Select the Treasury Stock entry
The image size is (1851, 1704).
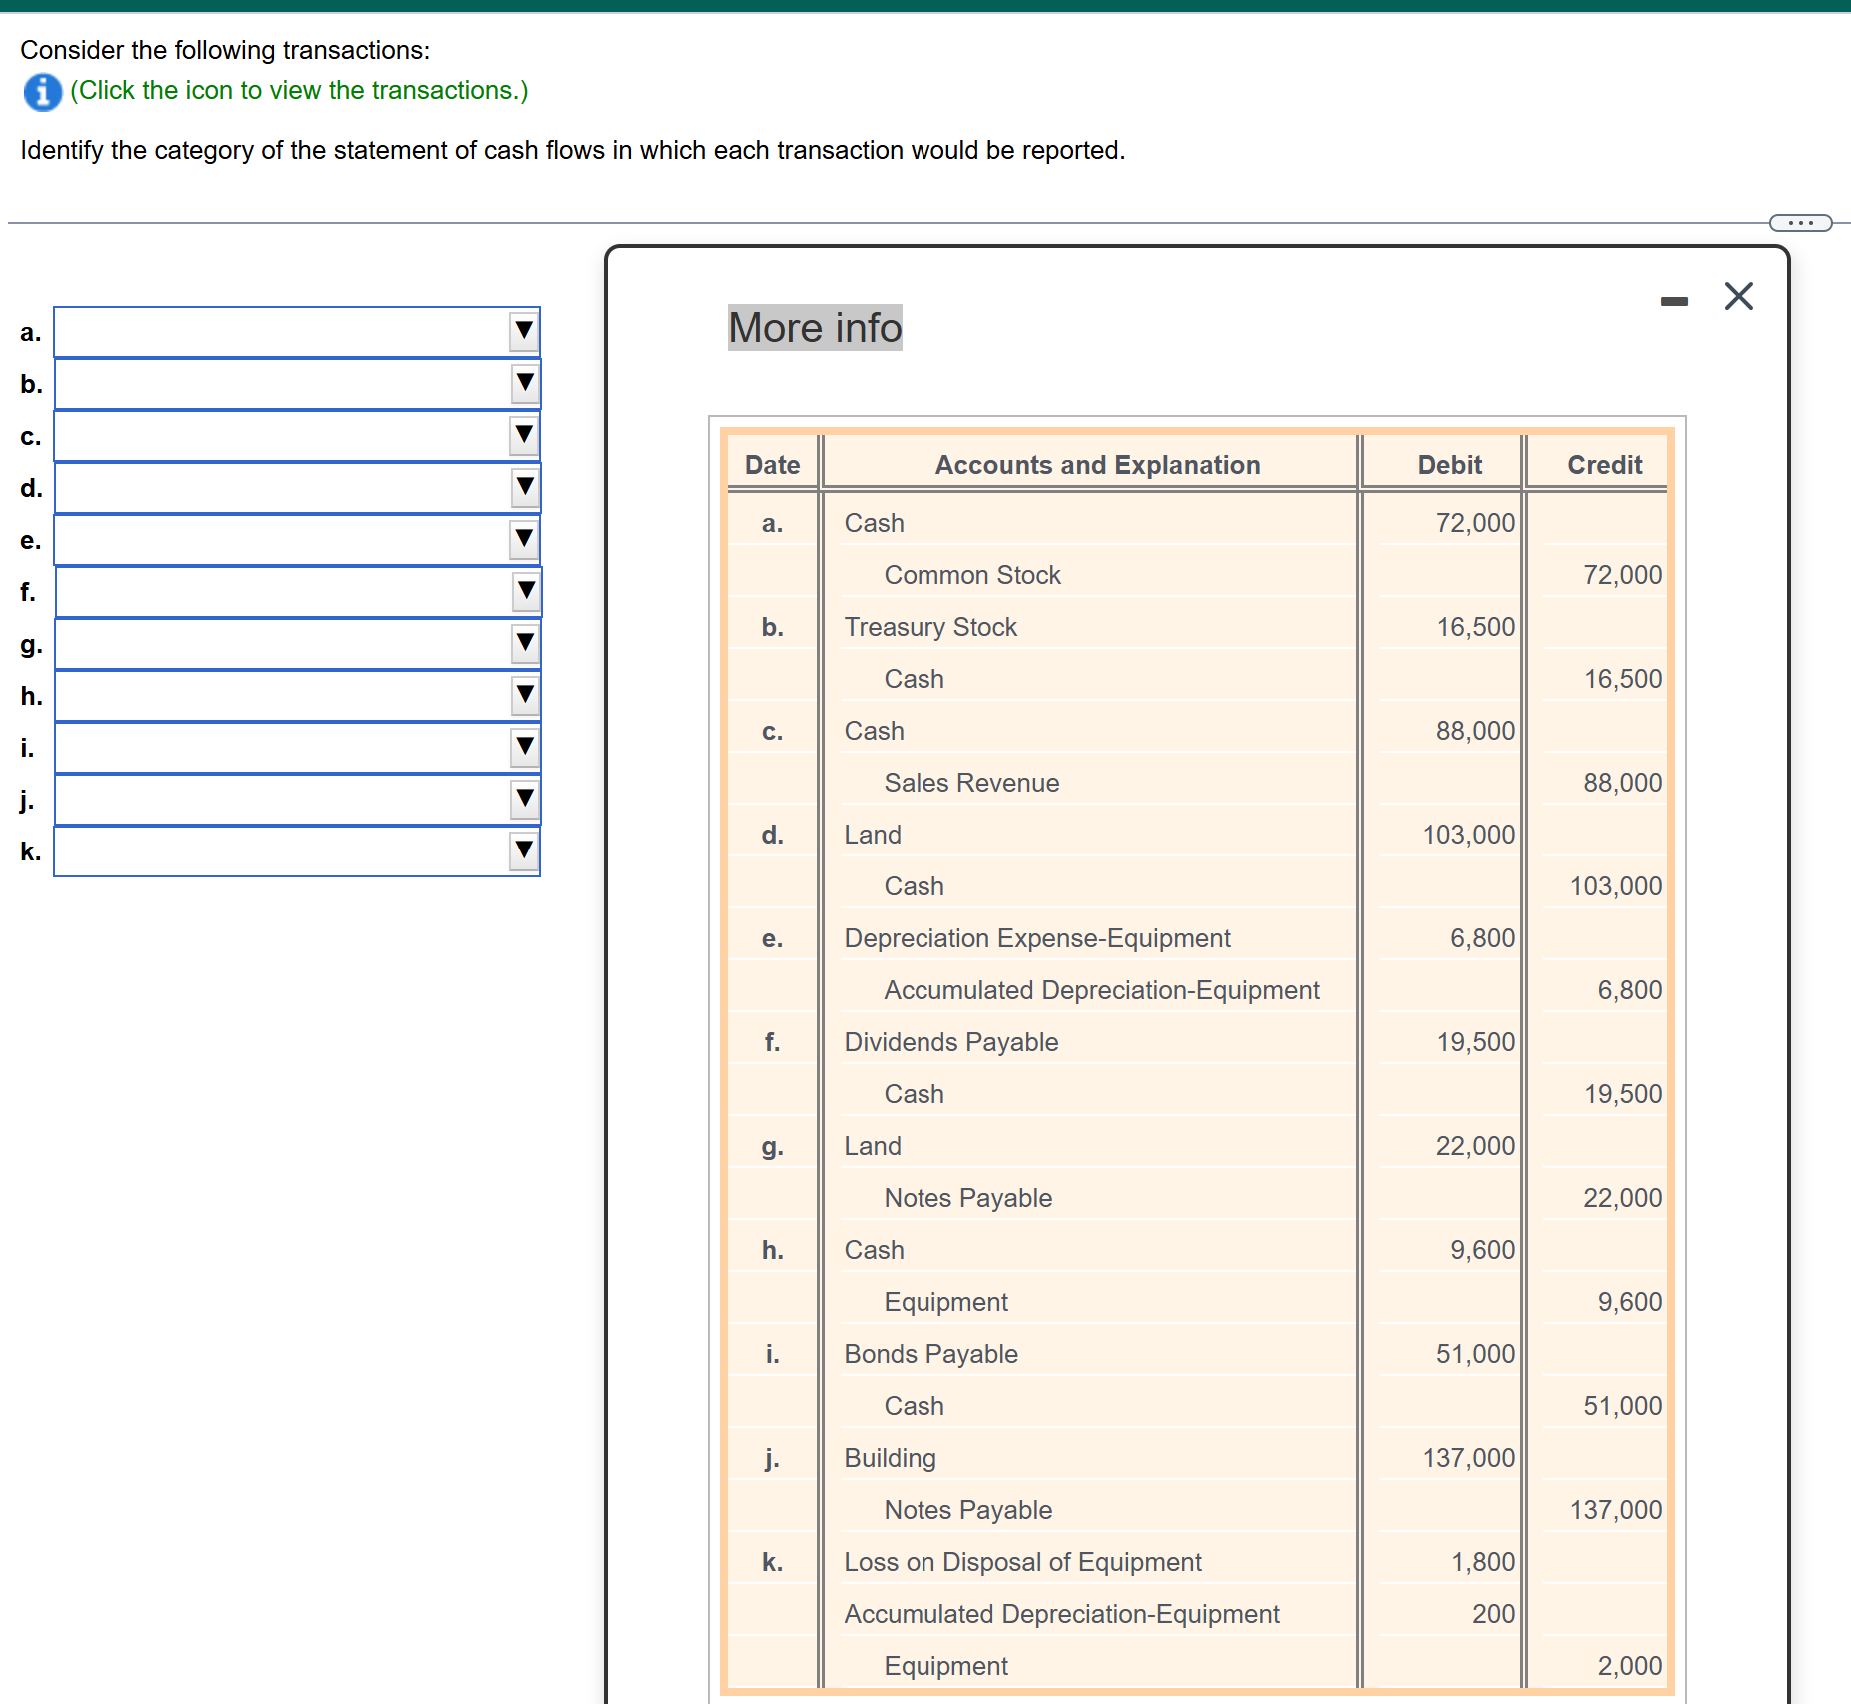tap(930, 627)
